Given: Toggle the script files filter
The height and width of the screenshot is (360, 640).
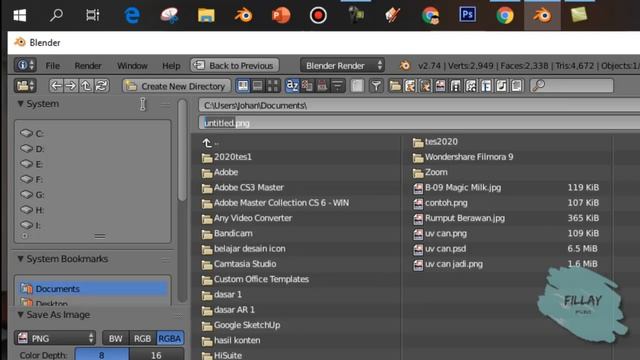Looking at the screenshot, I should click(x=471, y=86).
